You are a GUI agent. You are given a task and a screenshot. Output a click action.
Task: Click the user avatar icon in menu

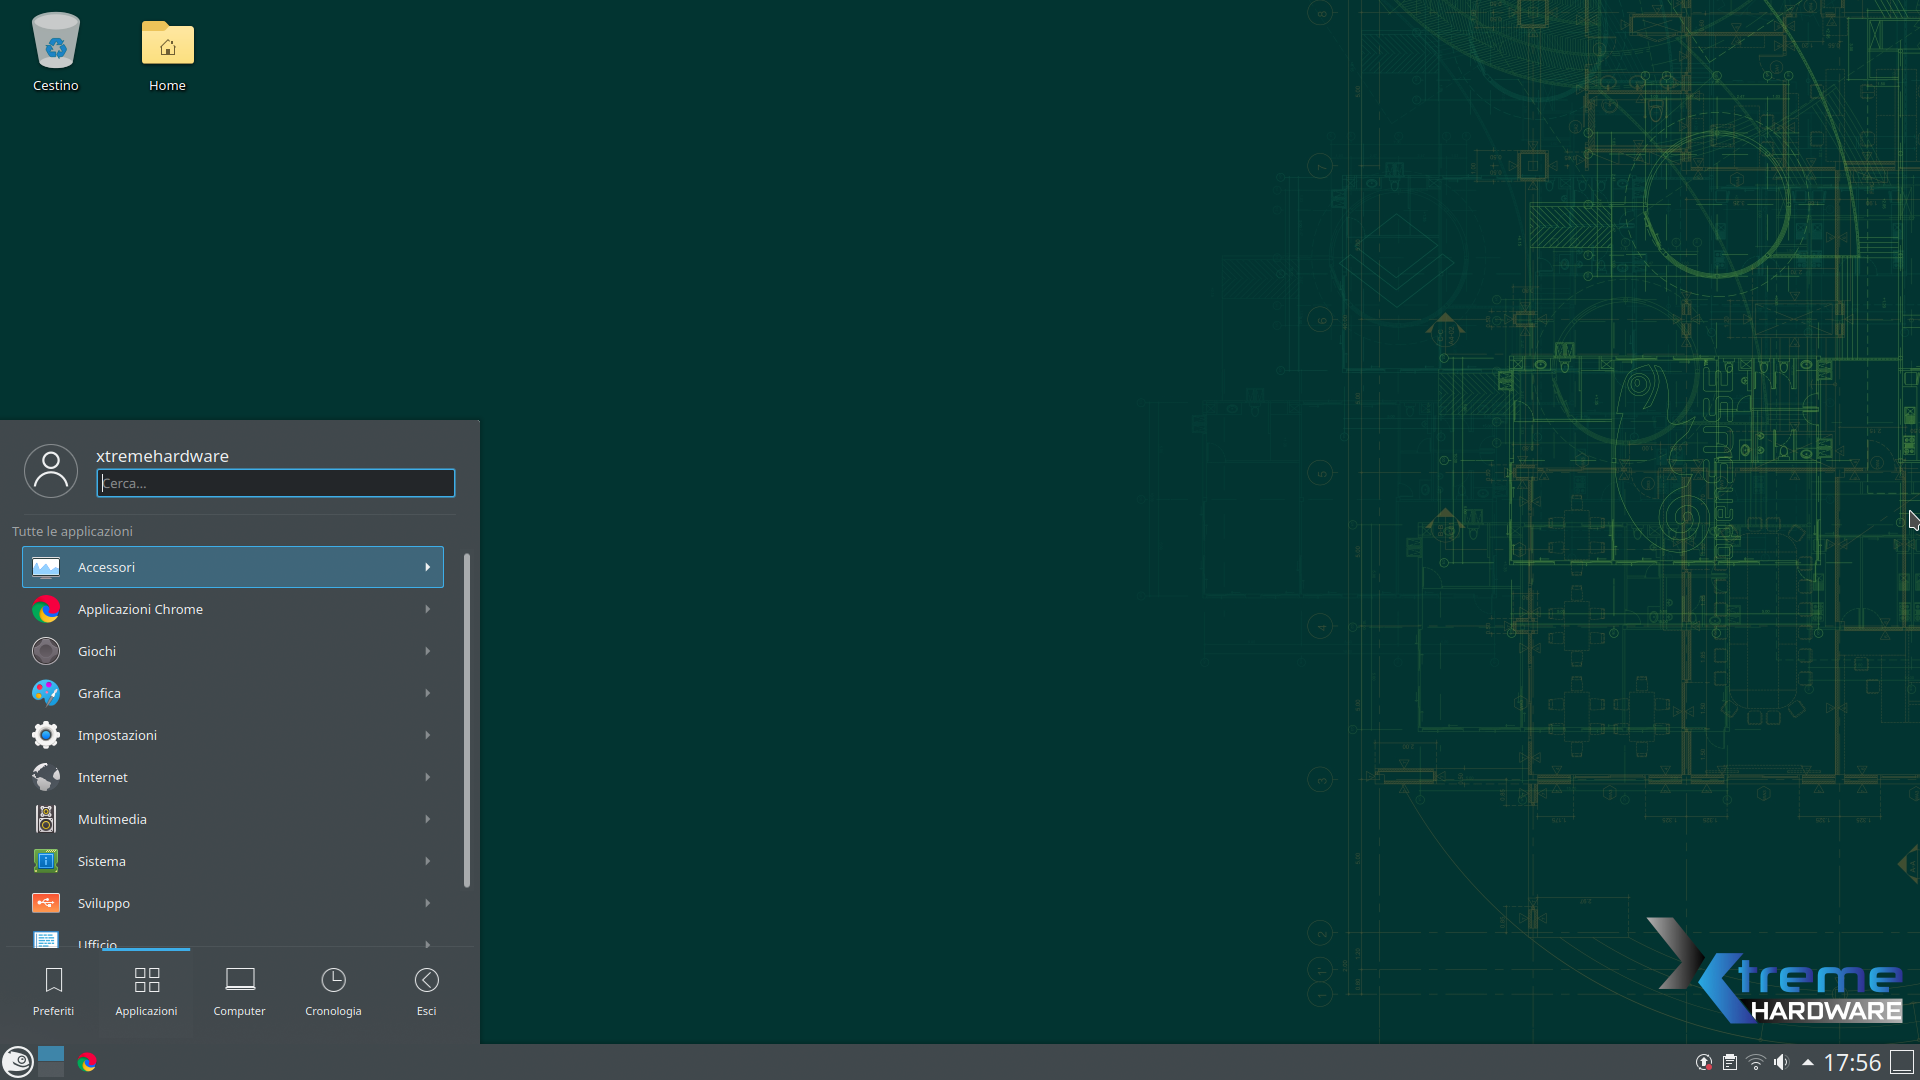51,471
